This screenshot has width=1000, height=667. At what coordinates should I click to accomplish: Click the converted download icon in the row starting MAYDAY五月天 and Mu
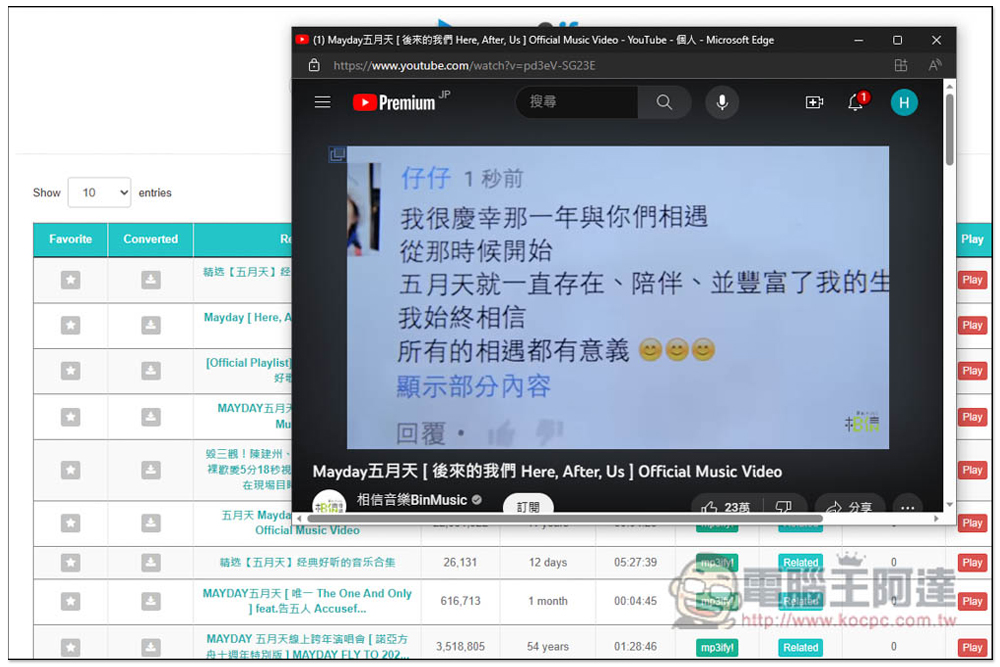point(151,417)
